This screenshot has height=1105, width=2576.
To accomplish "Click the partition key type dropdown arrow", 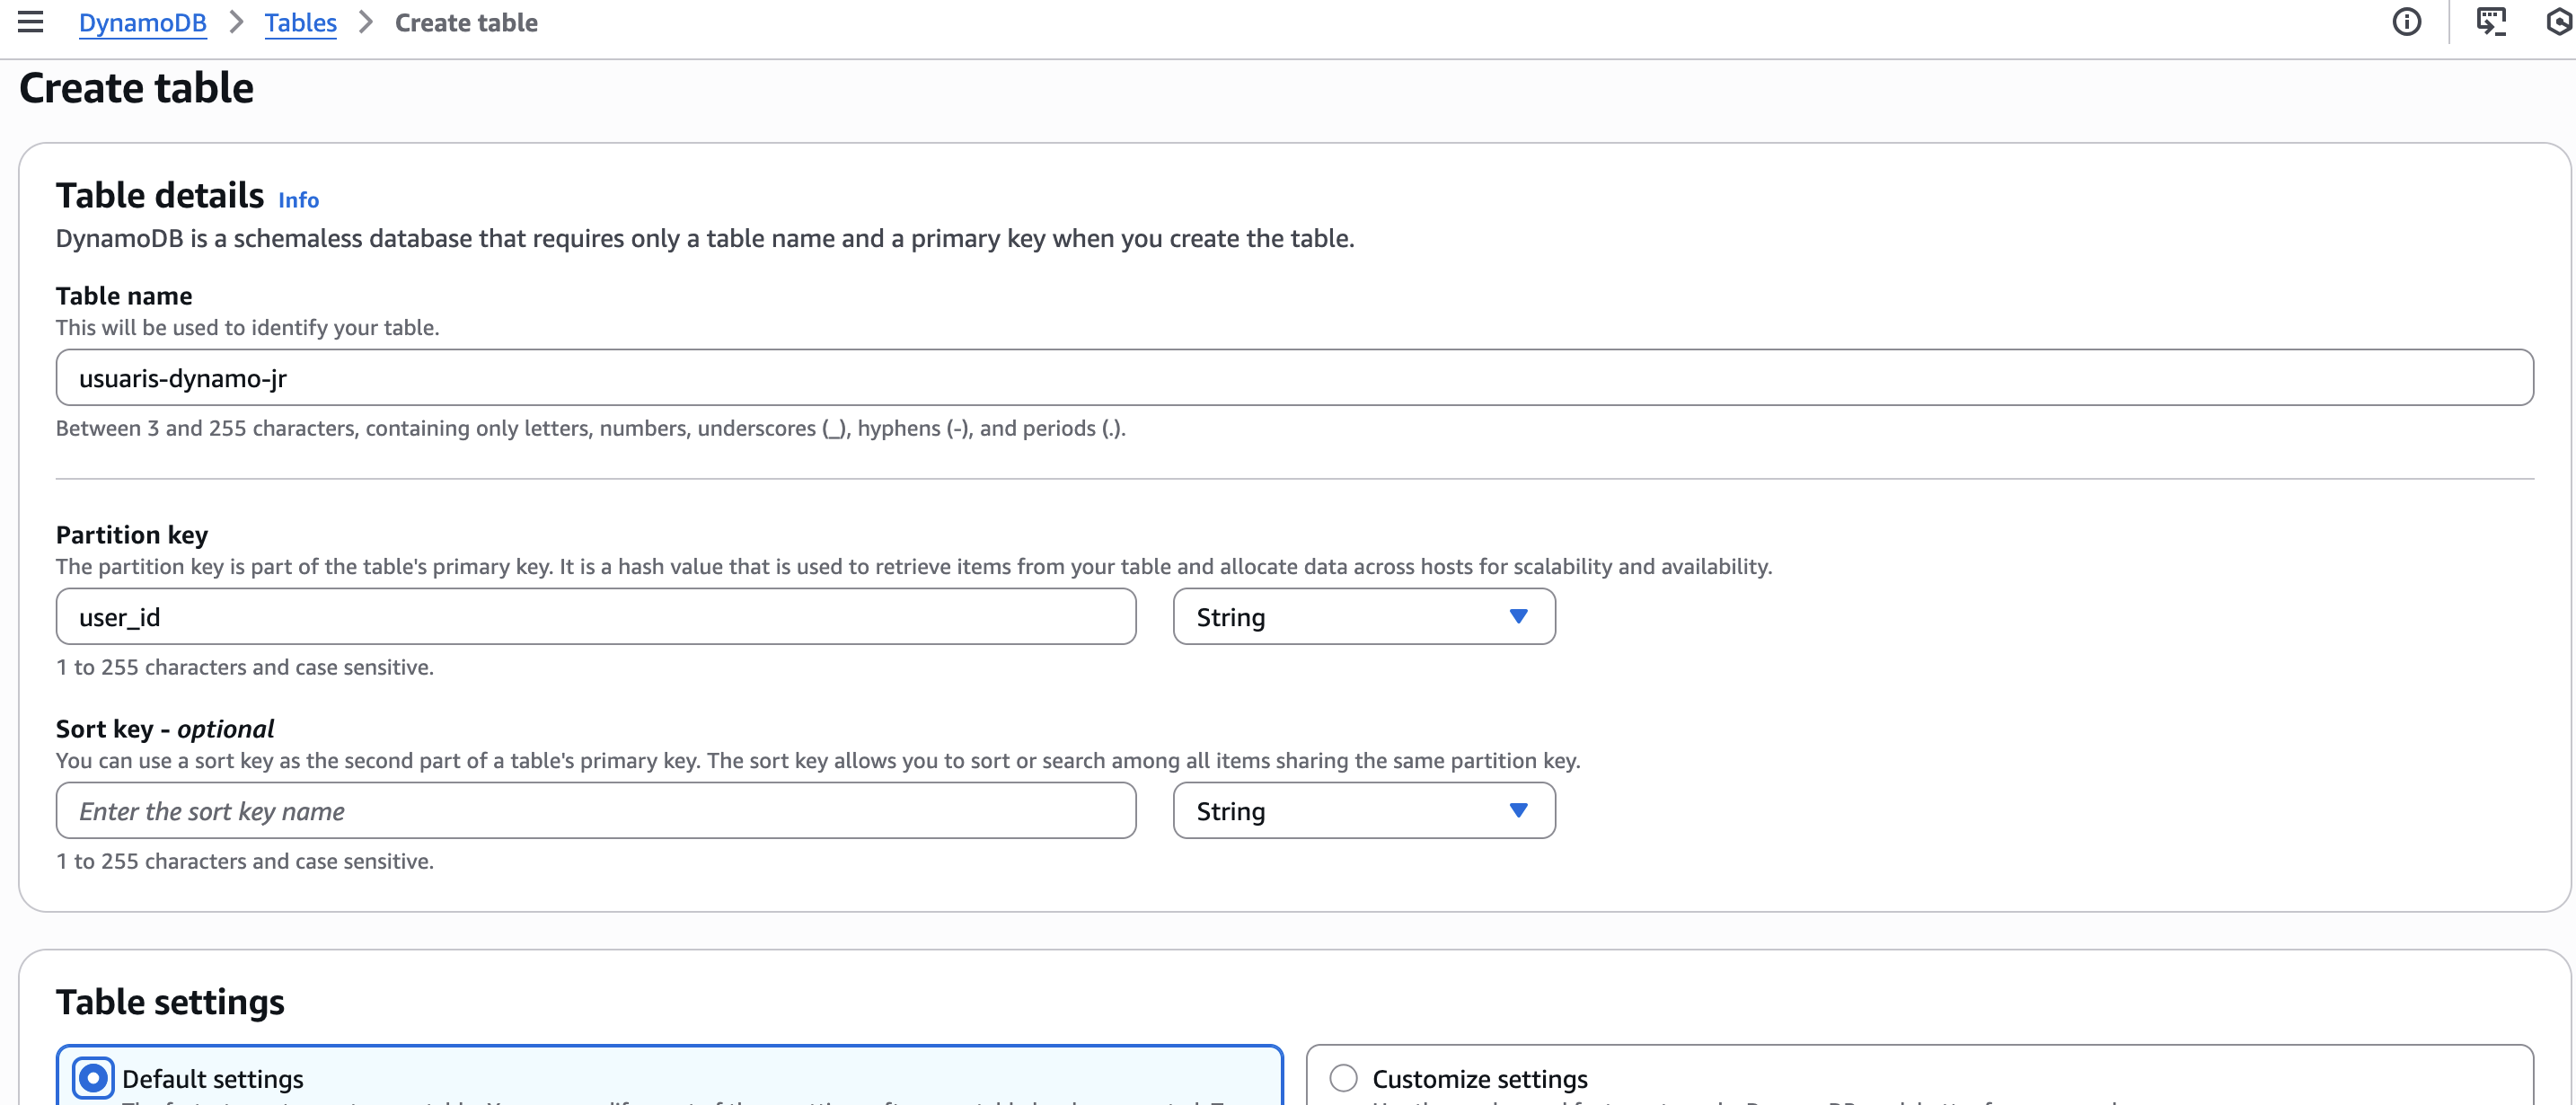I will [1518, 617].
